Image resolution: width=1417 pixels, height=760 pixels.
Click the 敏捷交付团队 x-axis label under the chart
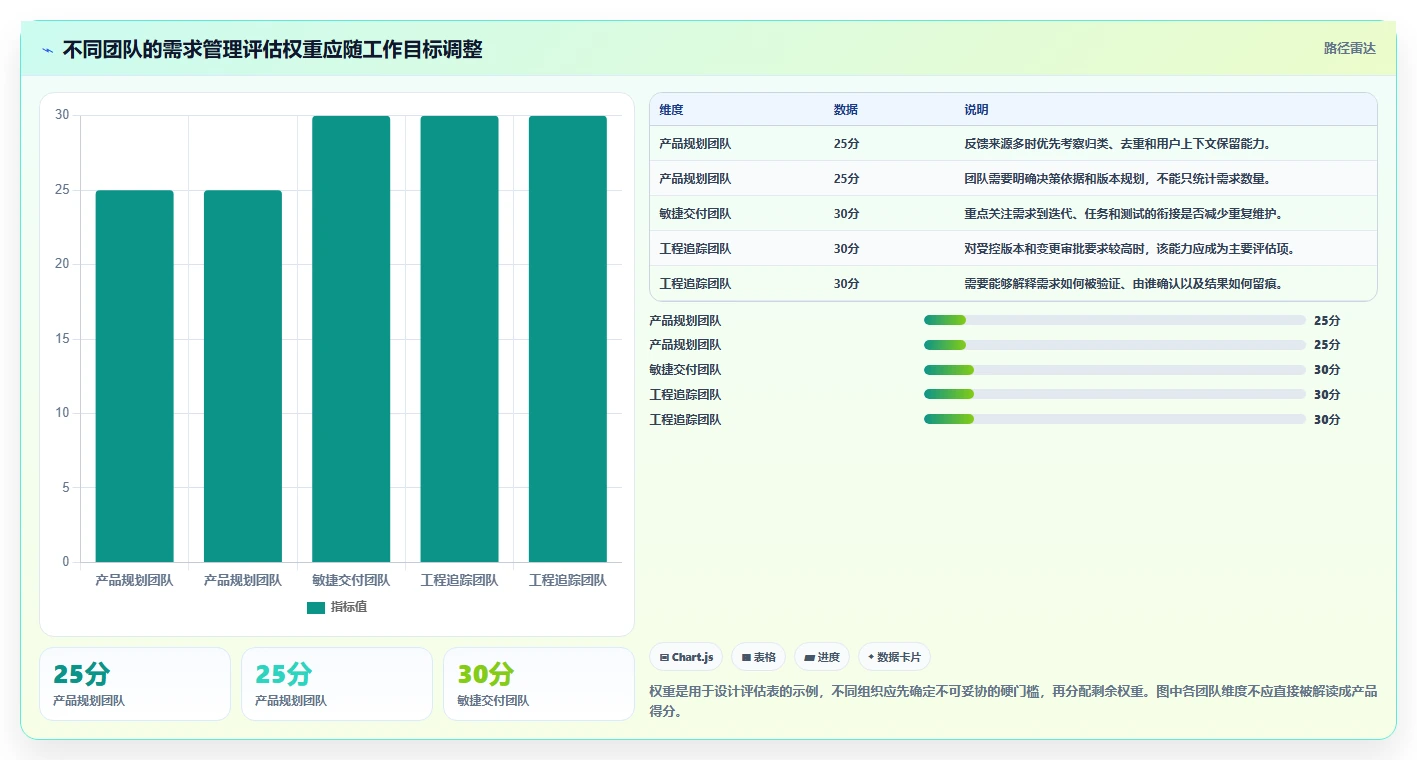coord(351,580)
